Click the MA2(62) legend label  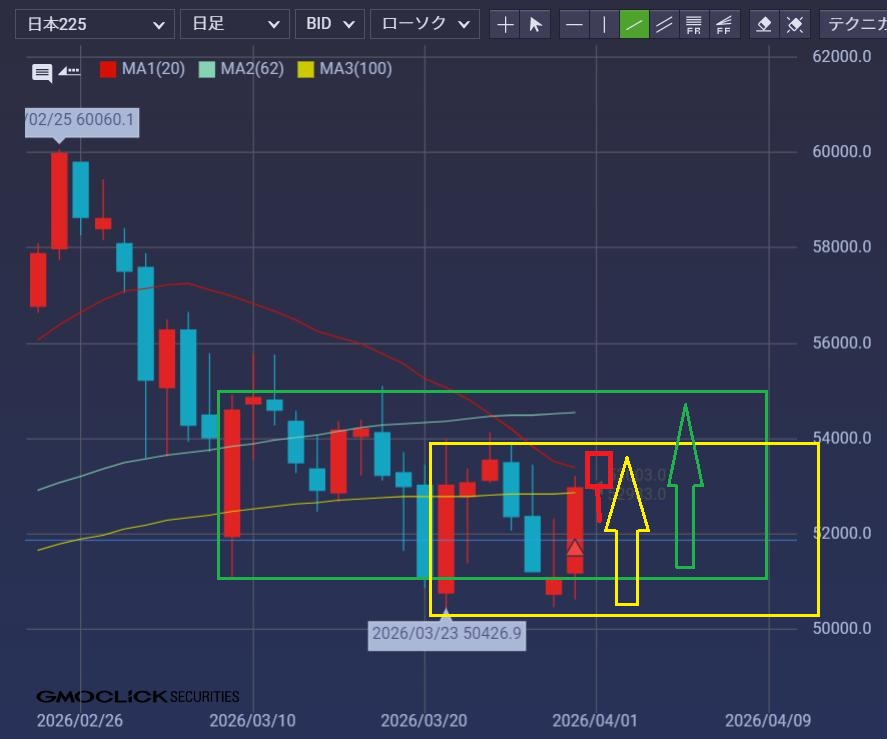click(x=252, y=69)
